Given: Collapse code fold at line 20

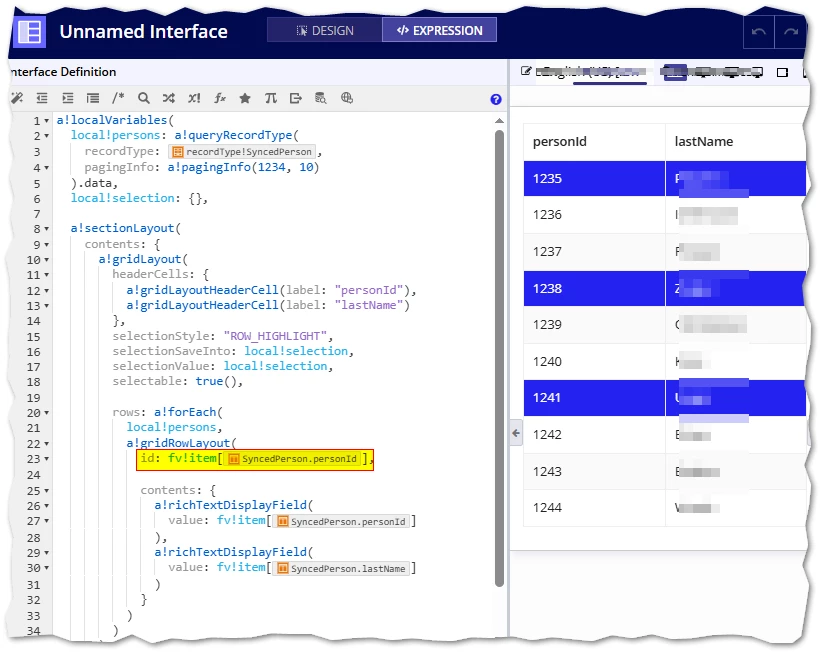Looking at the screenshot, I should (x=47, y=413).
